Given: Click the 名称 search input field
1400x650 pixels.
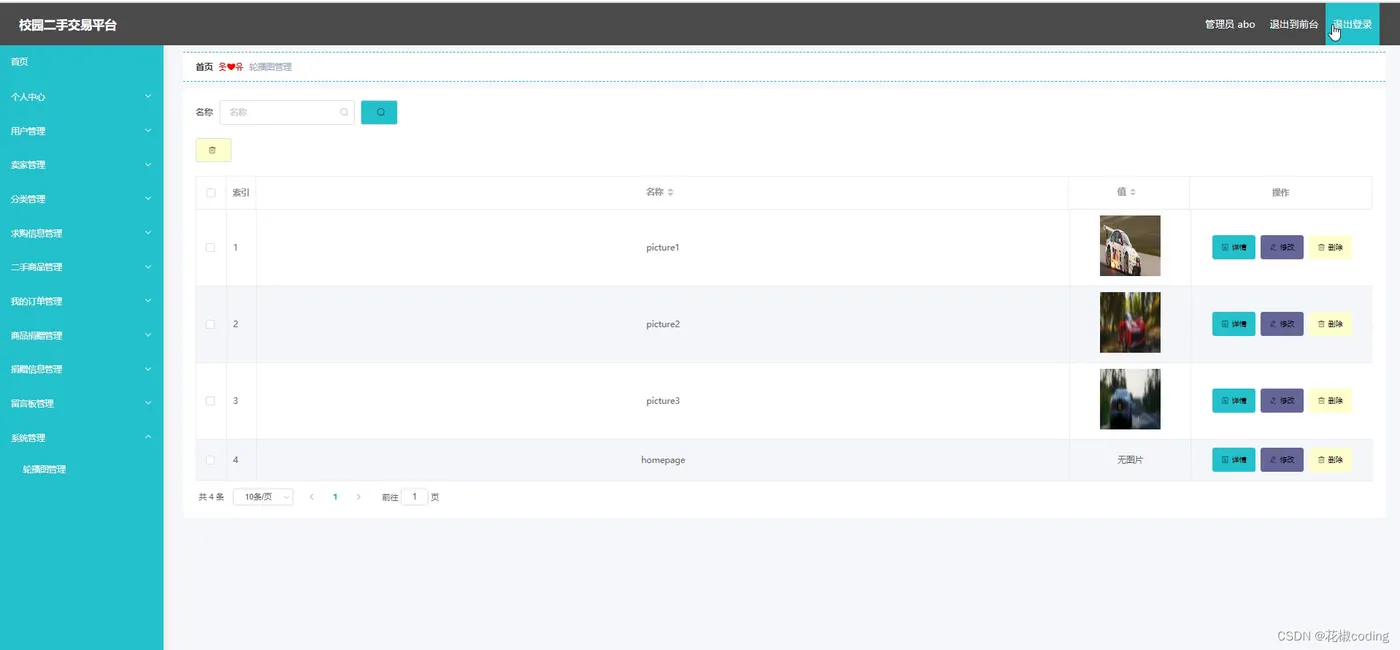Looking at the screenshot, I should coord(287,112).
